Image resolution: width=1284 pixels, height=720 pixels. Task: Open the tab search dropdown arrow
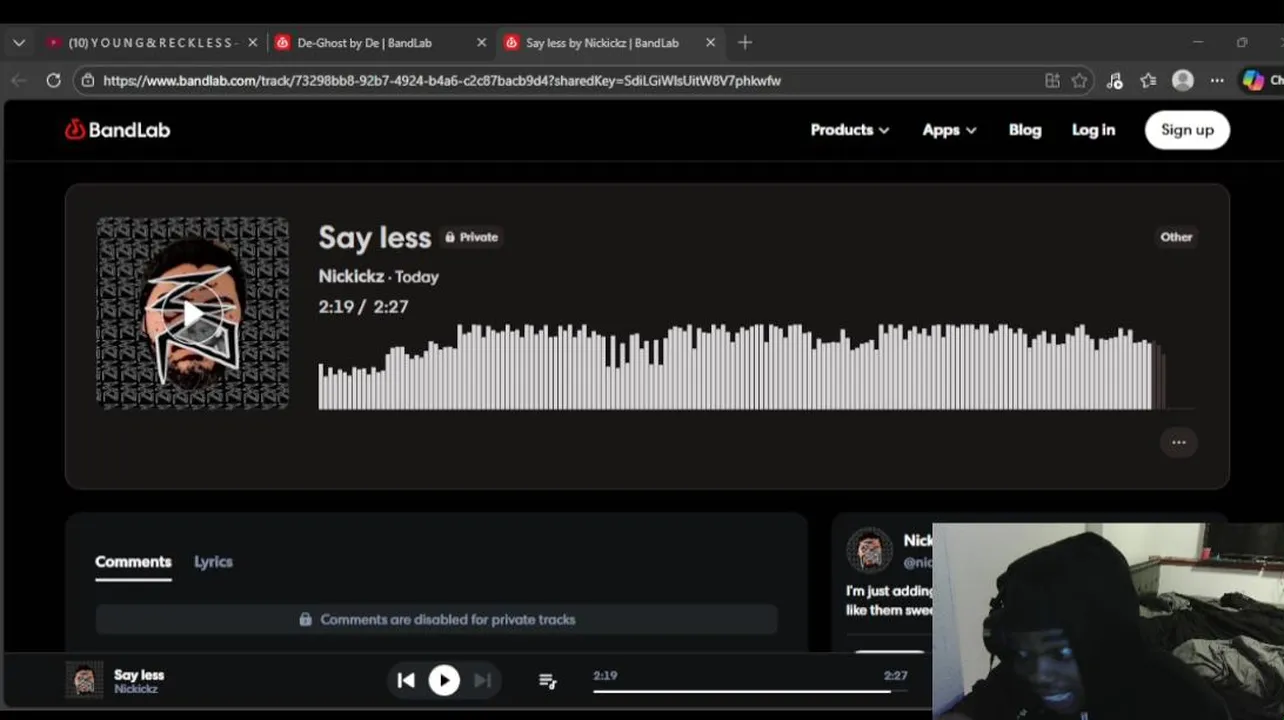[x=18, y=43]
